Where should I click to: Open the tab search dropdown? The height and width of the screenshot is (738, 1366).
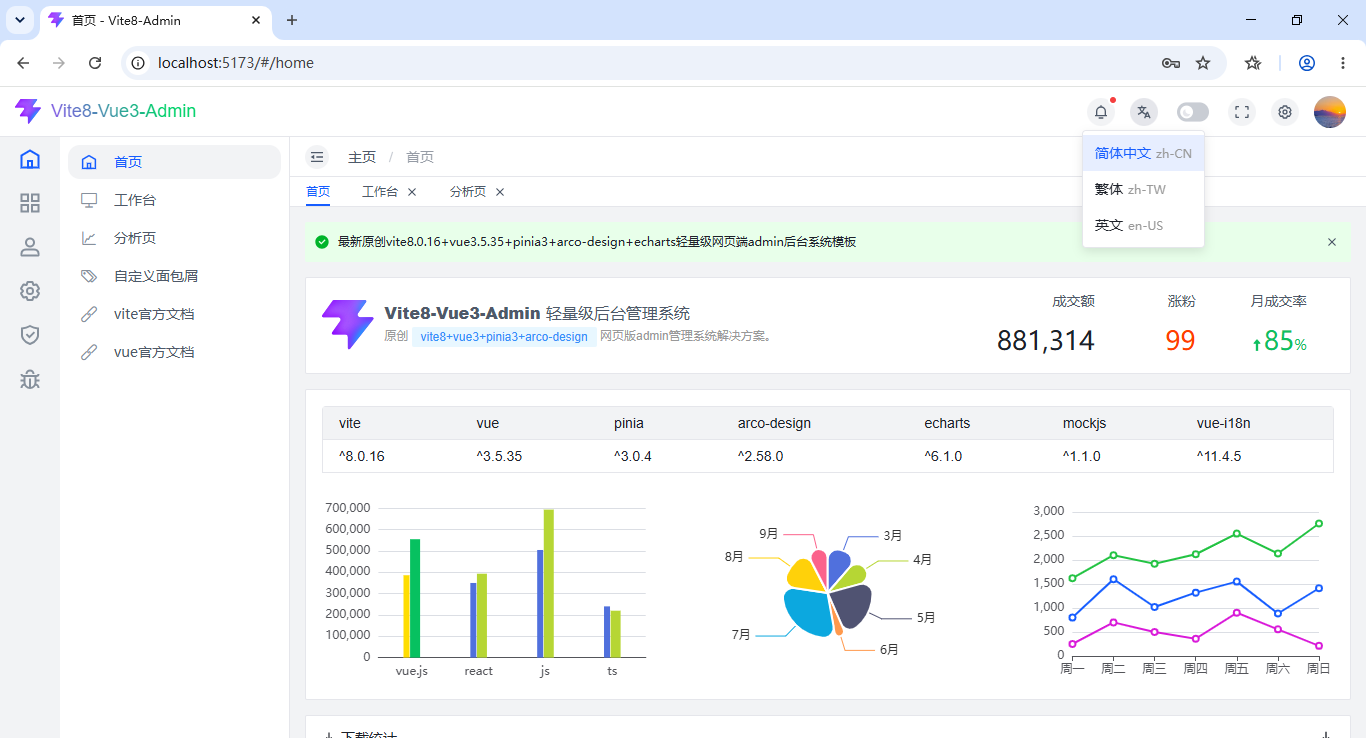tap(19, 20)
